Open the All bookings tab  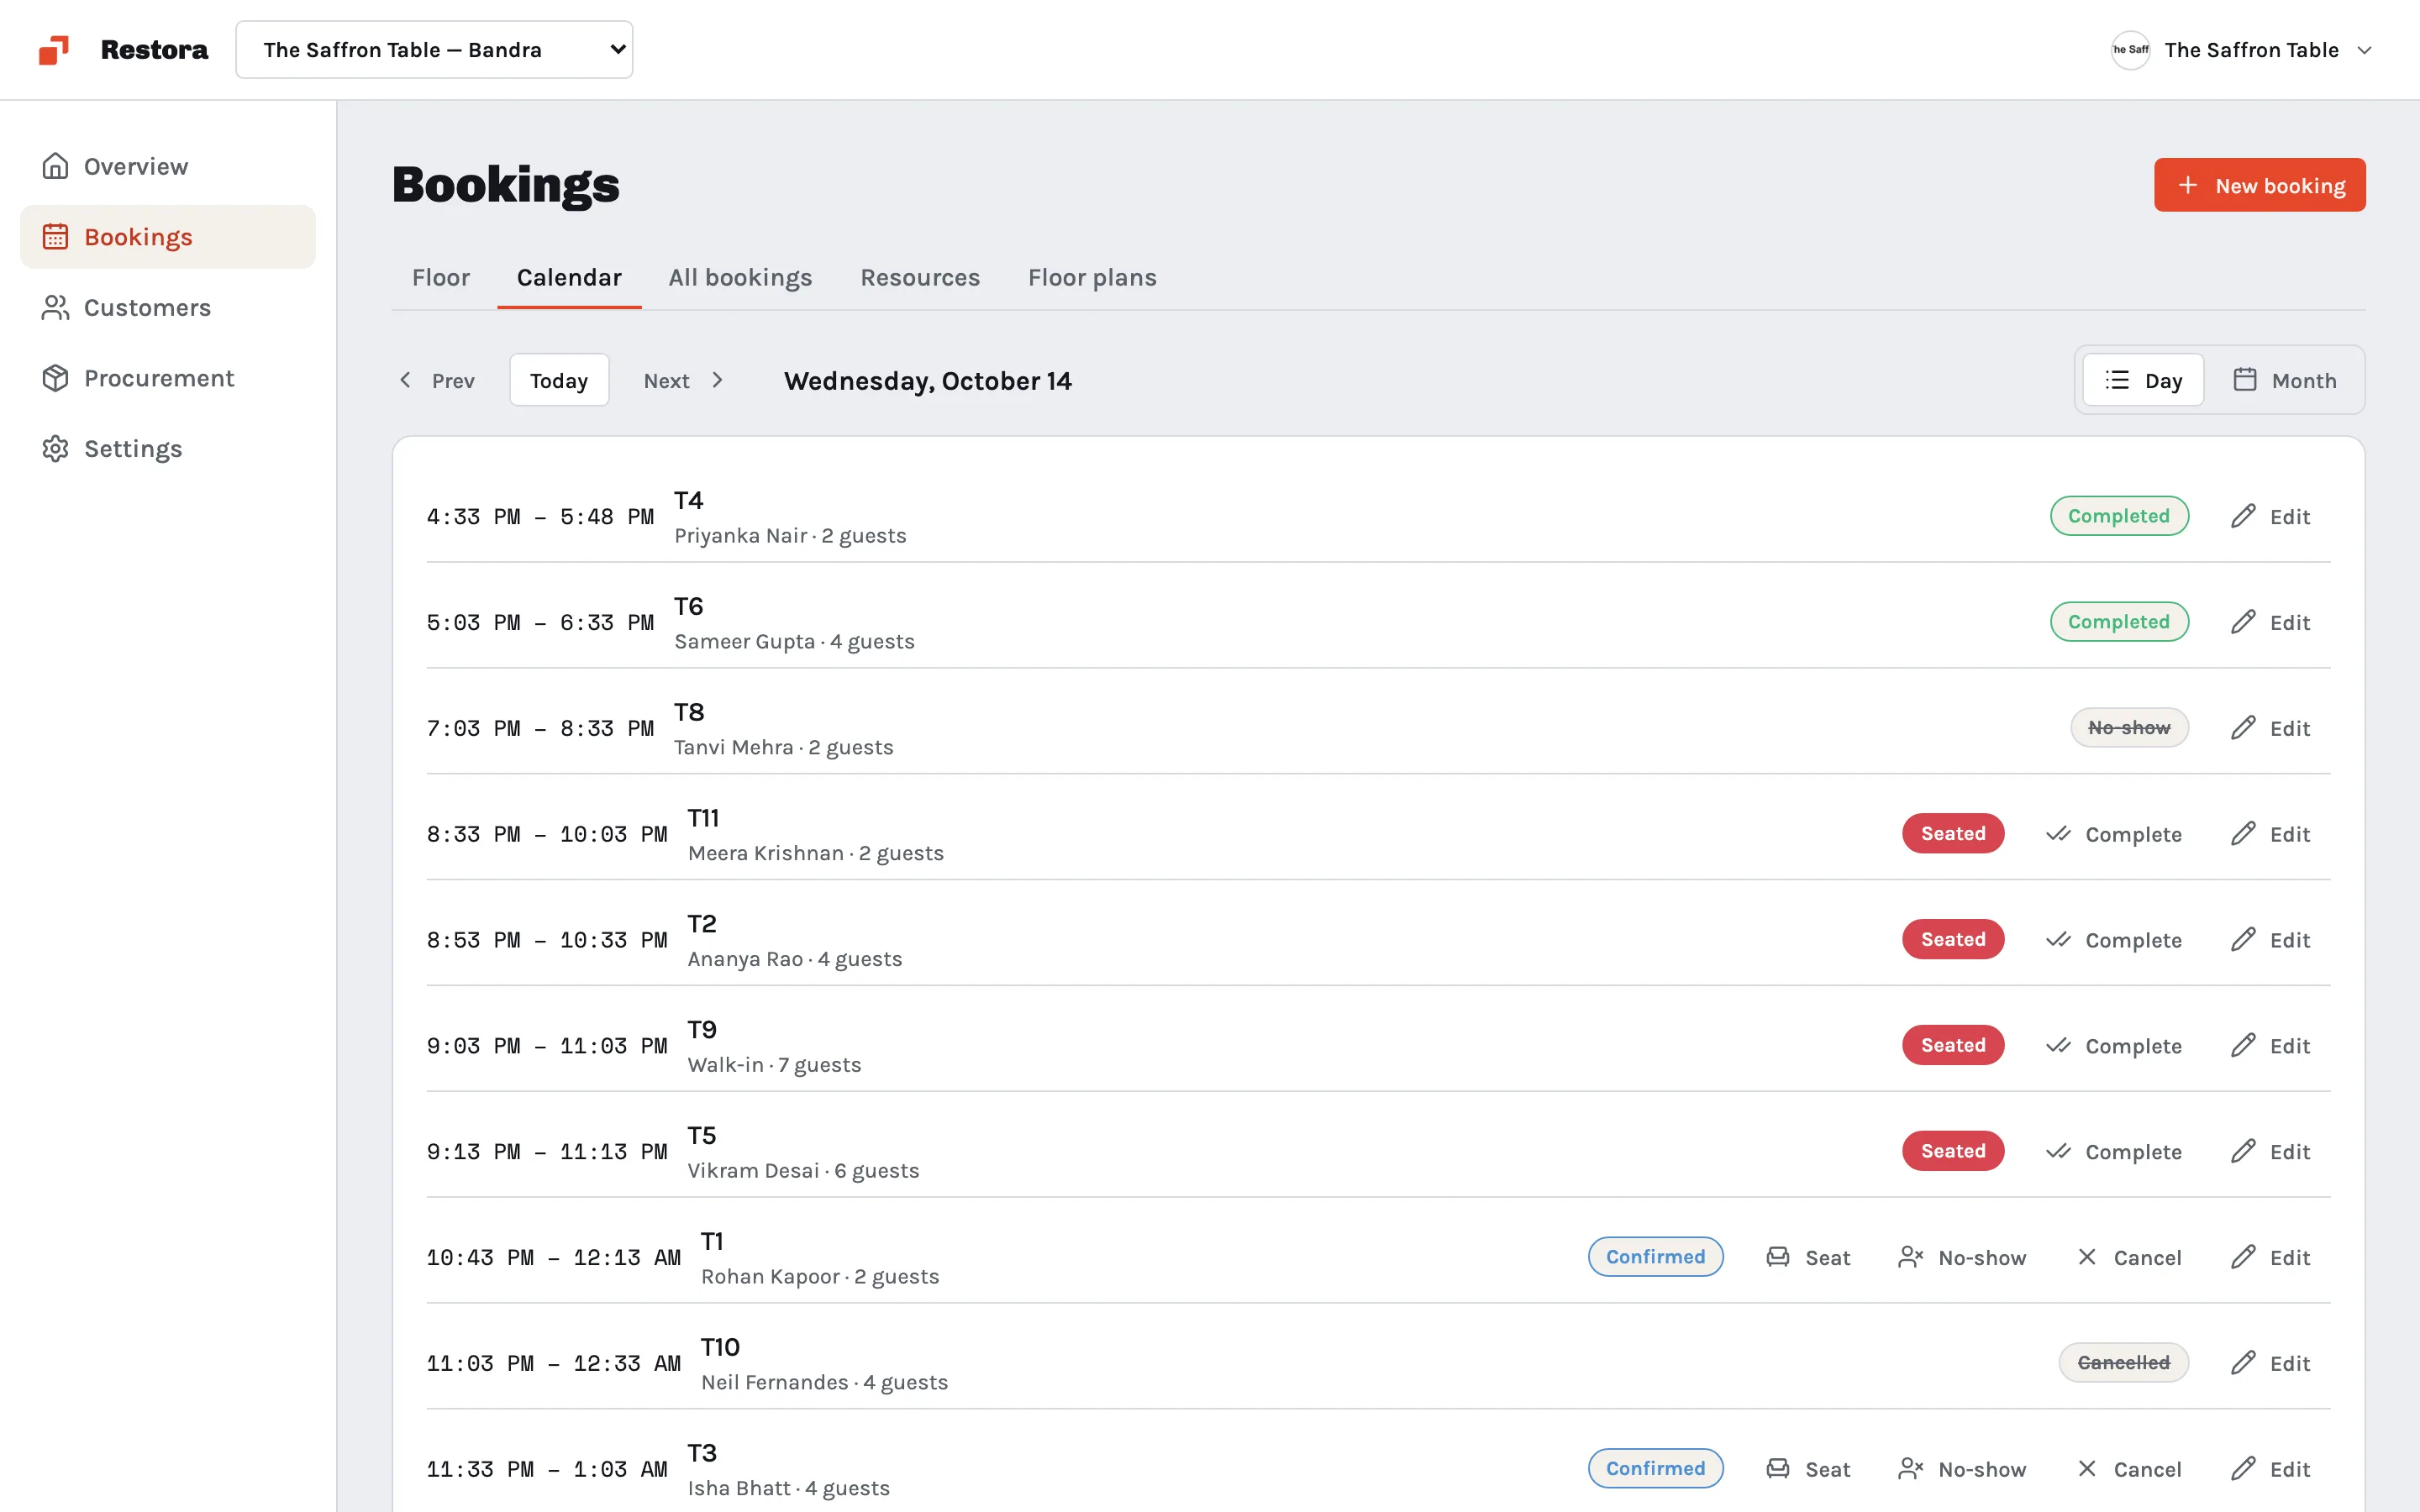tap(740, 277)
